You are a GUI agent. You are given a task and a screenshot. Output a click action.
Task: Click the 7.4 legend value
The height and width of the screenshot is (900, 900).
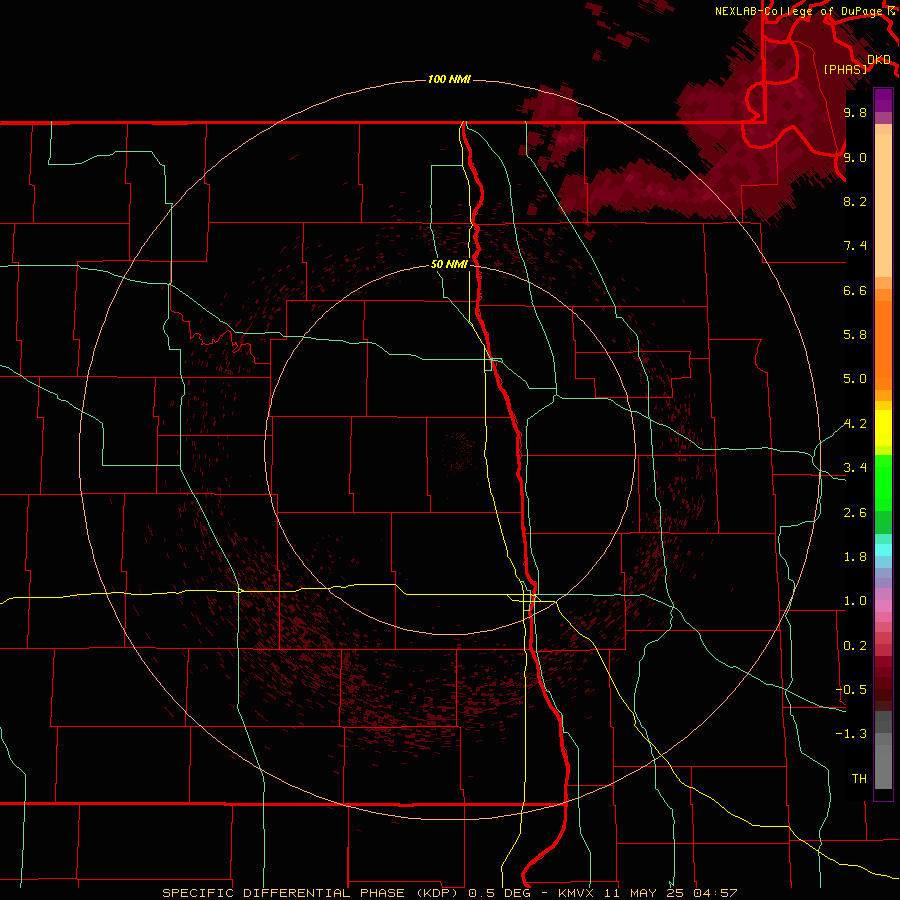click(x=855, y=246)
